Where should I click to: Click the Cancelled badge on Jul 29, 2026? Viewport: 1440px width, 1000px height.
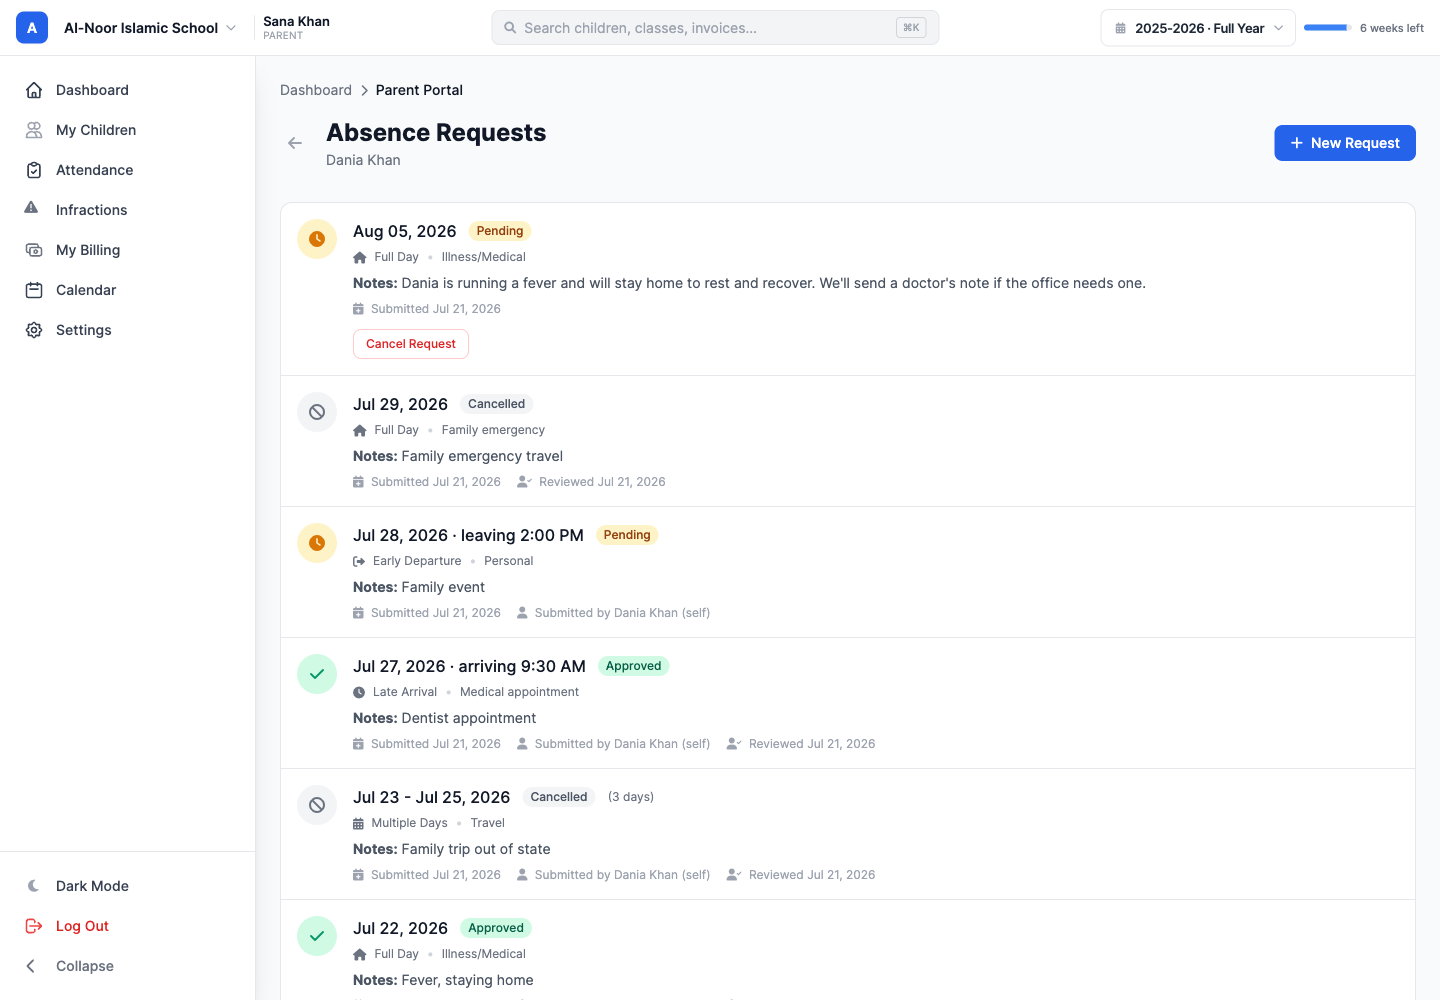coord(496,404)
